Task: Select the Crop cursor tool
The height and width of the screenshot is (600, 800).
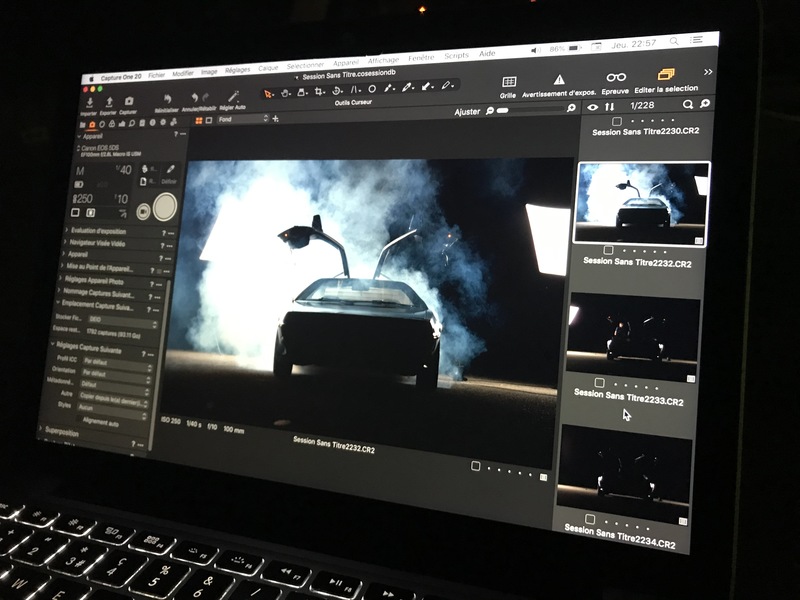Action: tap(319, 92)
